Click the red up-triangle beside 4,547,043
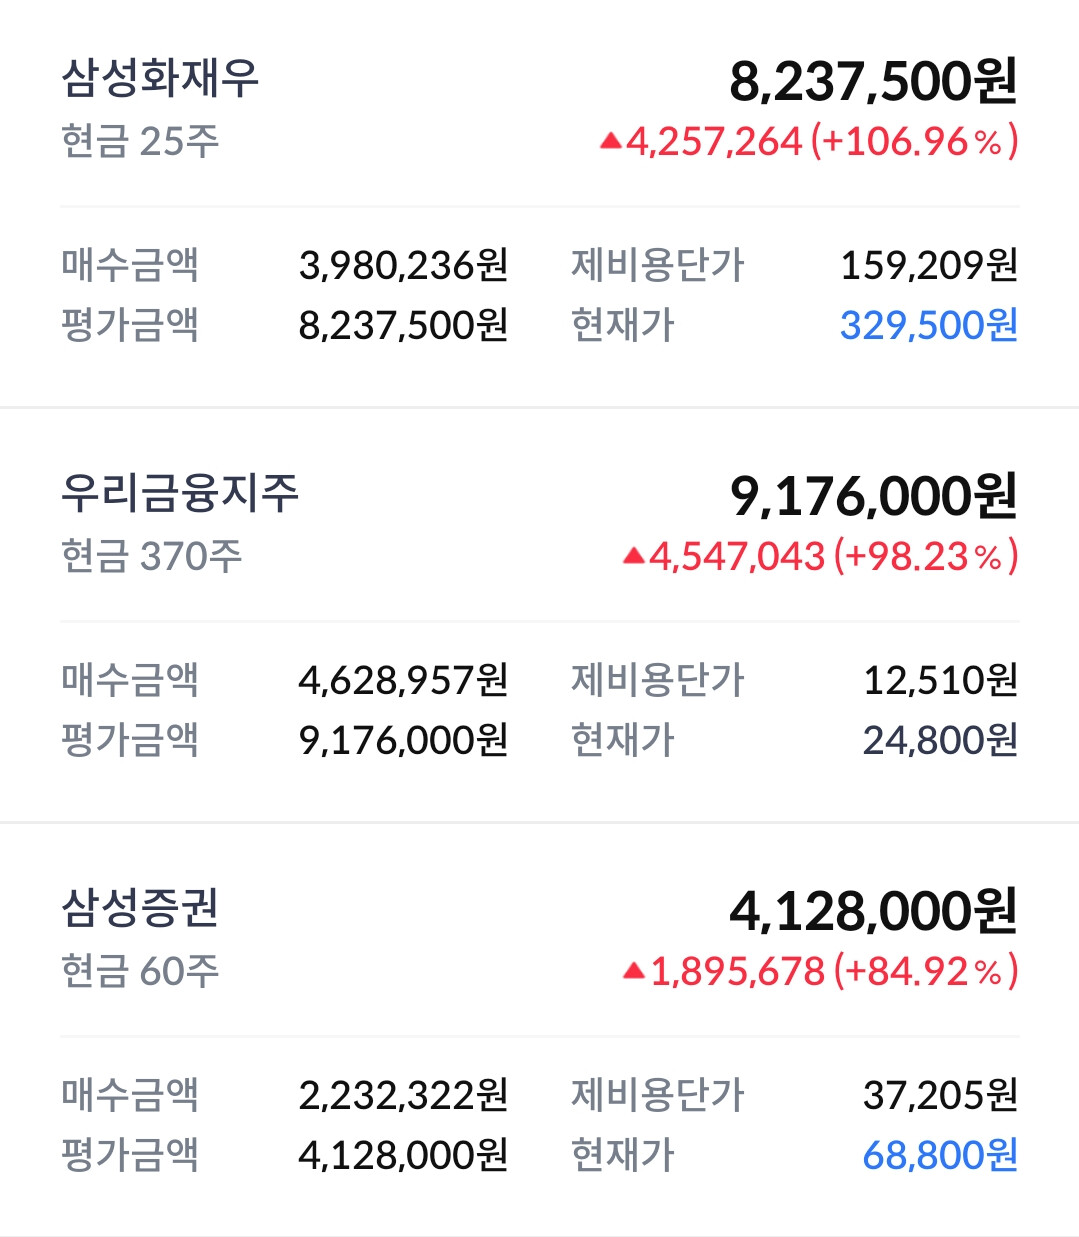The height and width of the screenshot is (1237, 1079). click(x=633, y=556)
